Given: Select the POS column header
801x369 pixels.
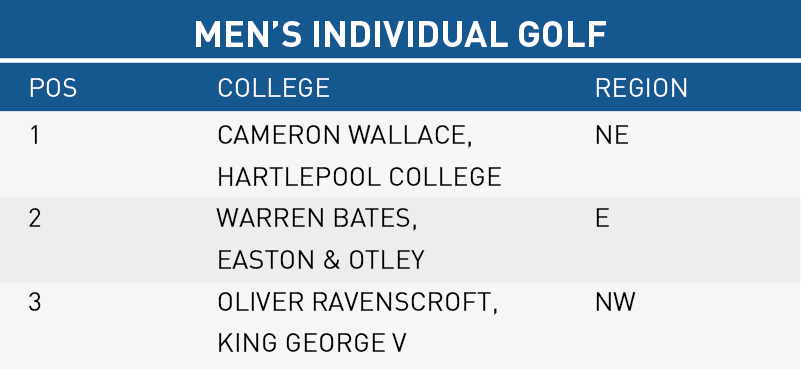Looking at the screenshot, I should 53,88.
